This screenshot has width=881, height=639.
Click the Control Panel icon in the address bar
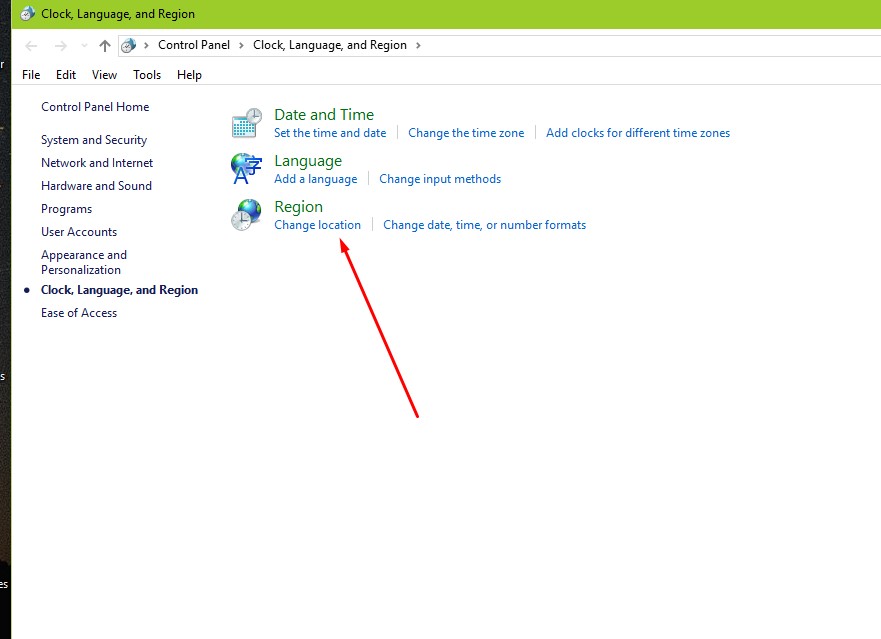pyautogui.click(x=129, y=45)
